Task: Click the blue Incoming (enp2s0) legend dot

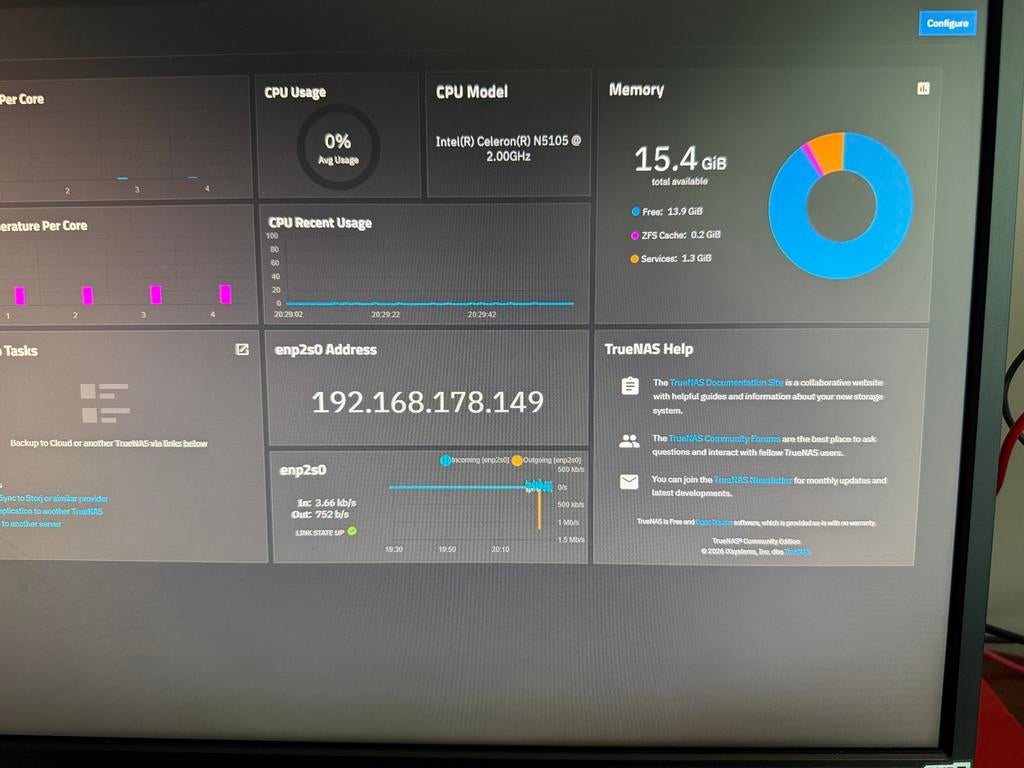Action: tap(445, 460)
